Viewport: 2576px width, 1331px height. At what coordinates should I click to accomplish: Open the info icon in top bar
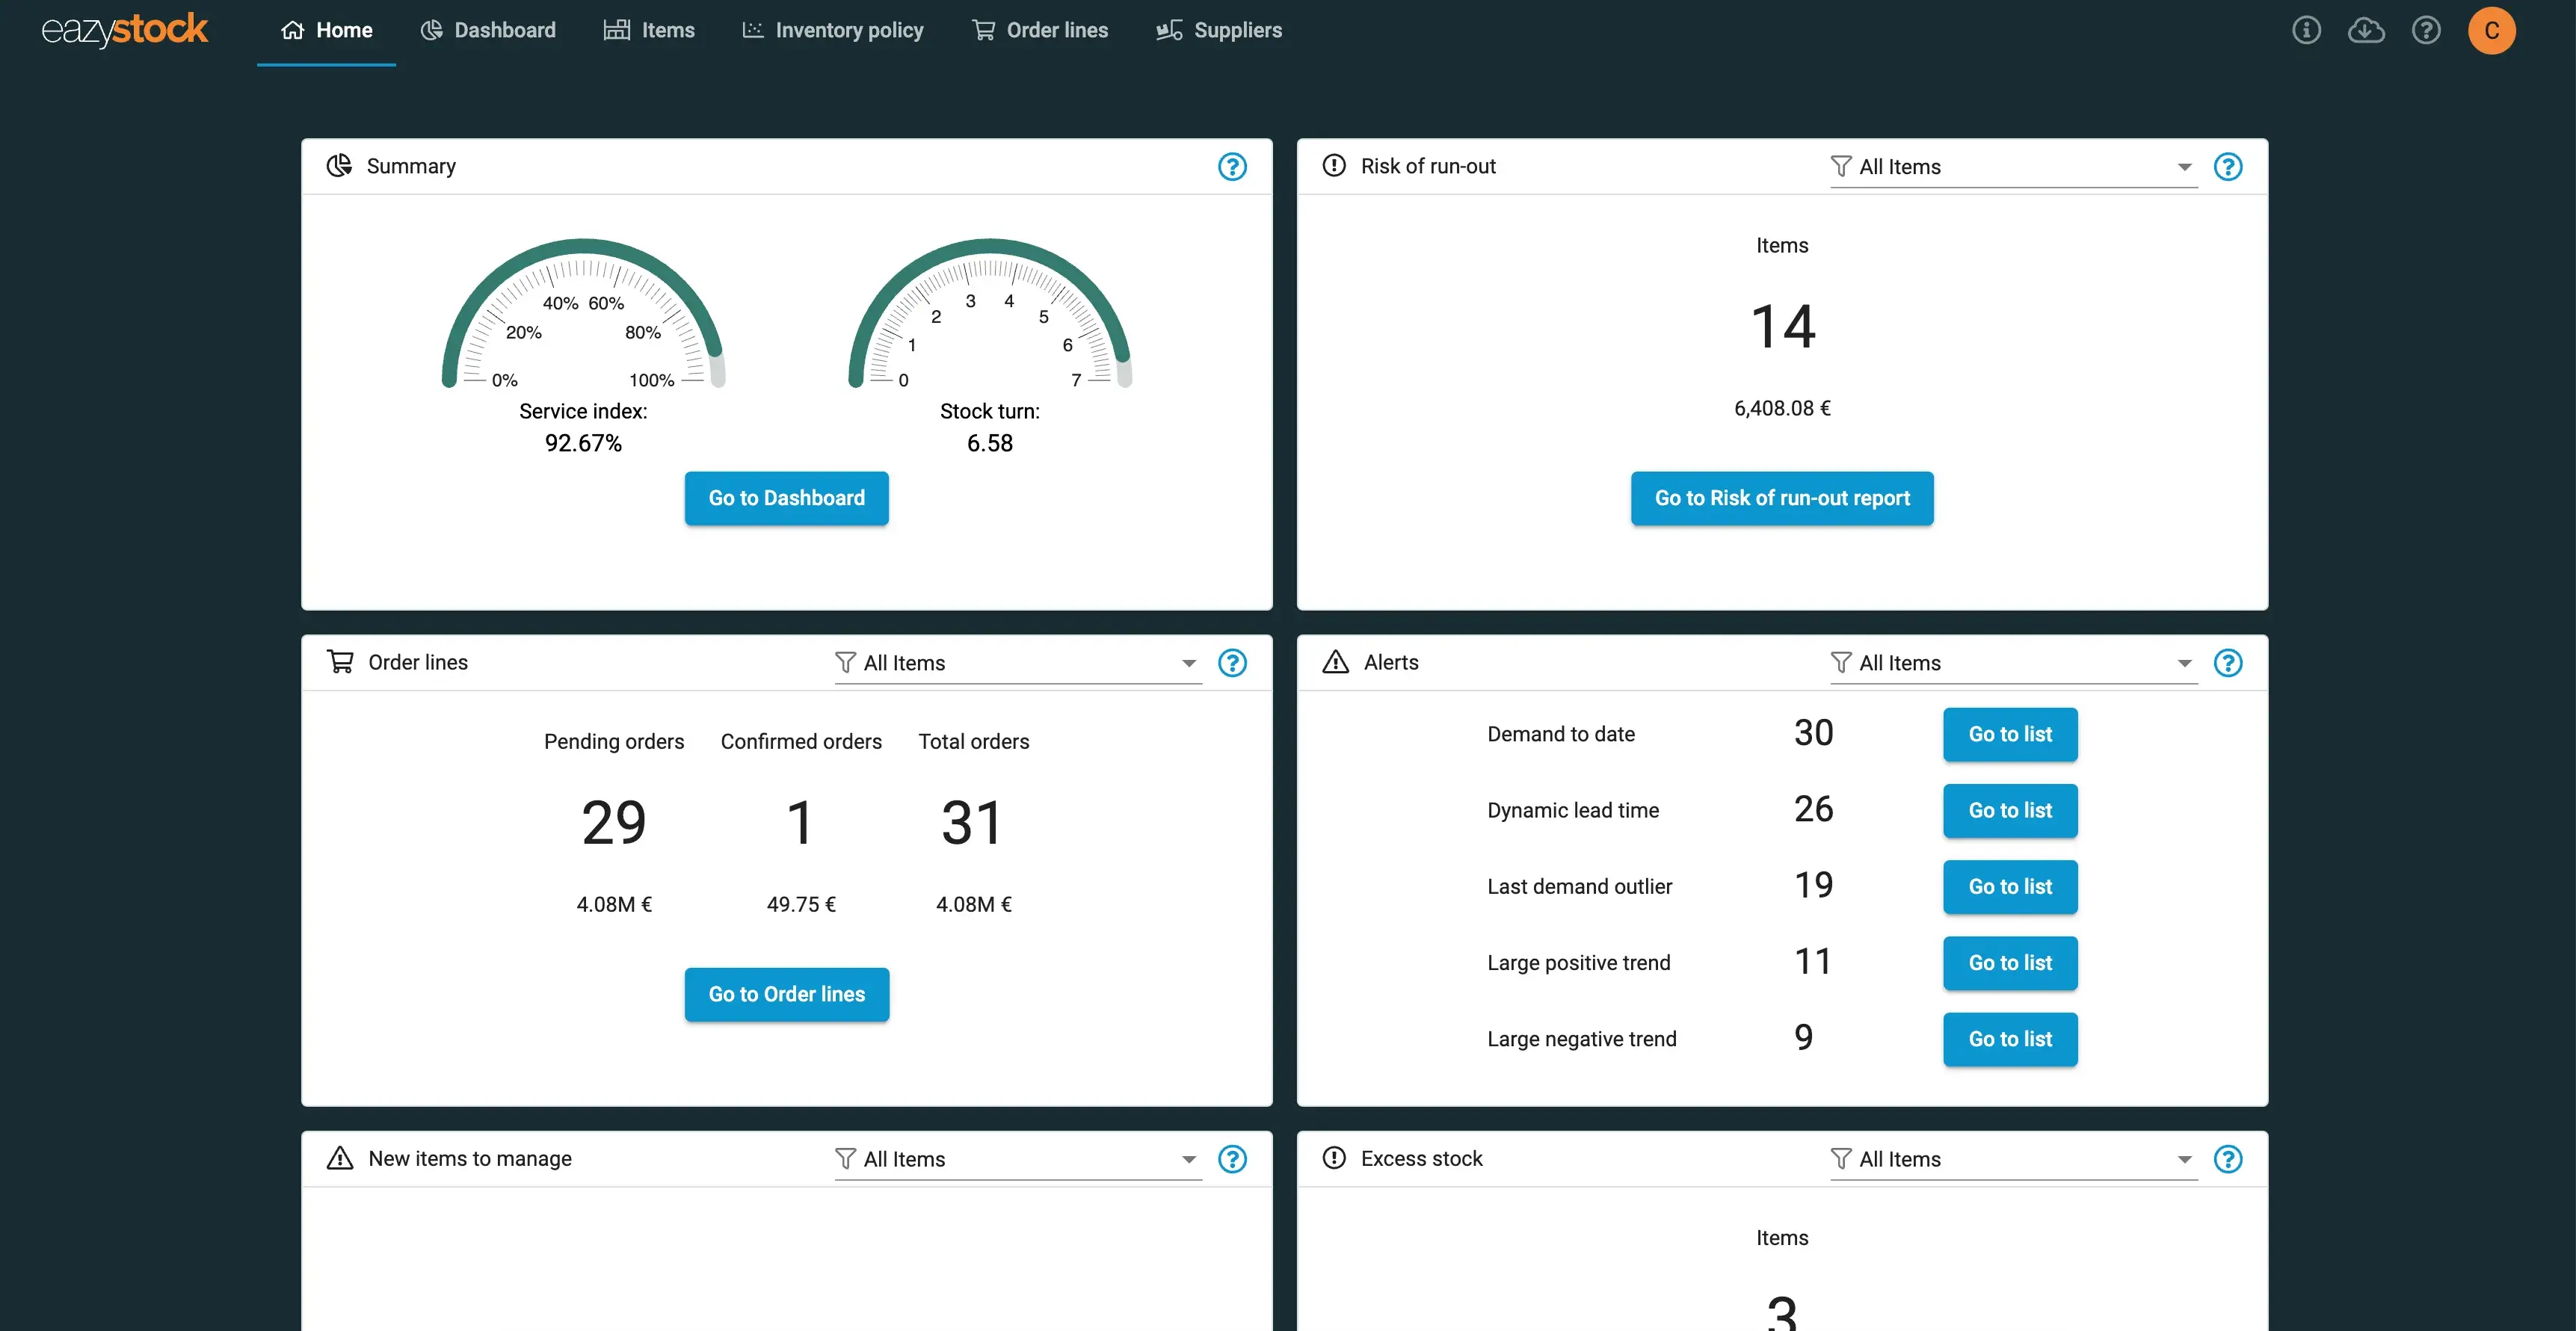[x=2306, y=30]
